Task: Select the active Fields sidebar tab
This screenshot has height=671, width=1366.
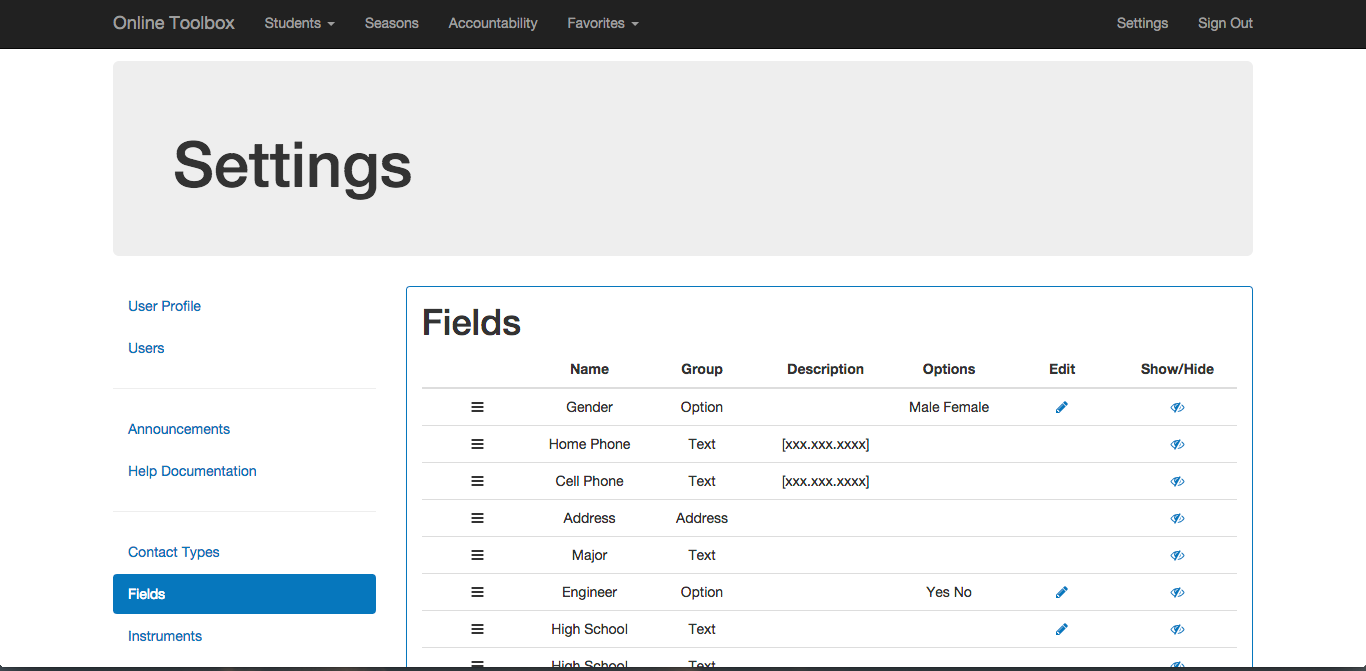Action: click(x=244, y=594)
